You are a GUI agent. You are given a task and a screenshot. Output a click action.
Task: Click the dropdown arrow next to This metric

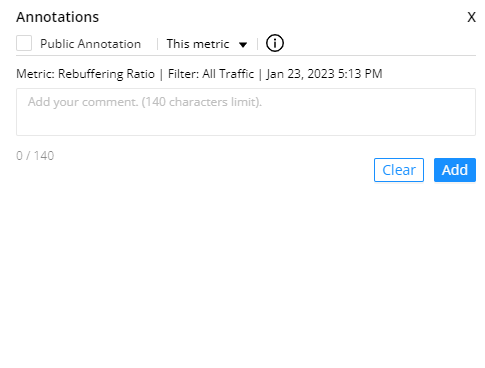[243, 44]
